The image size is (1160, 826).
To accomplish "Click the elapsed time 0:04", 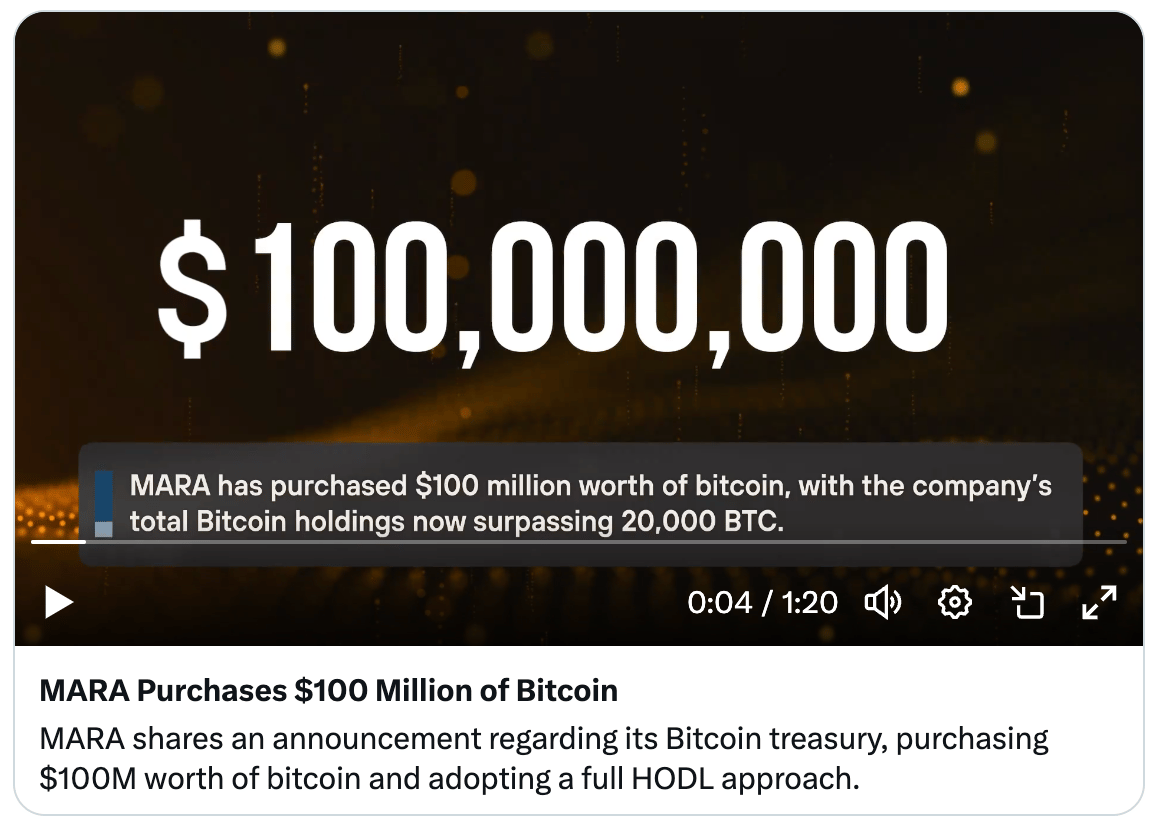I will click(719, 603).
